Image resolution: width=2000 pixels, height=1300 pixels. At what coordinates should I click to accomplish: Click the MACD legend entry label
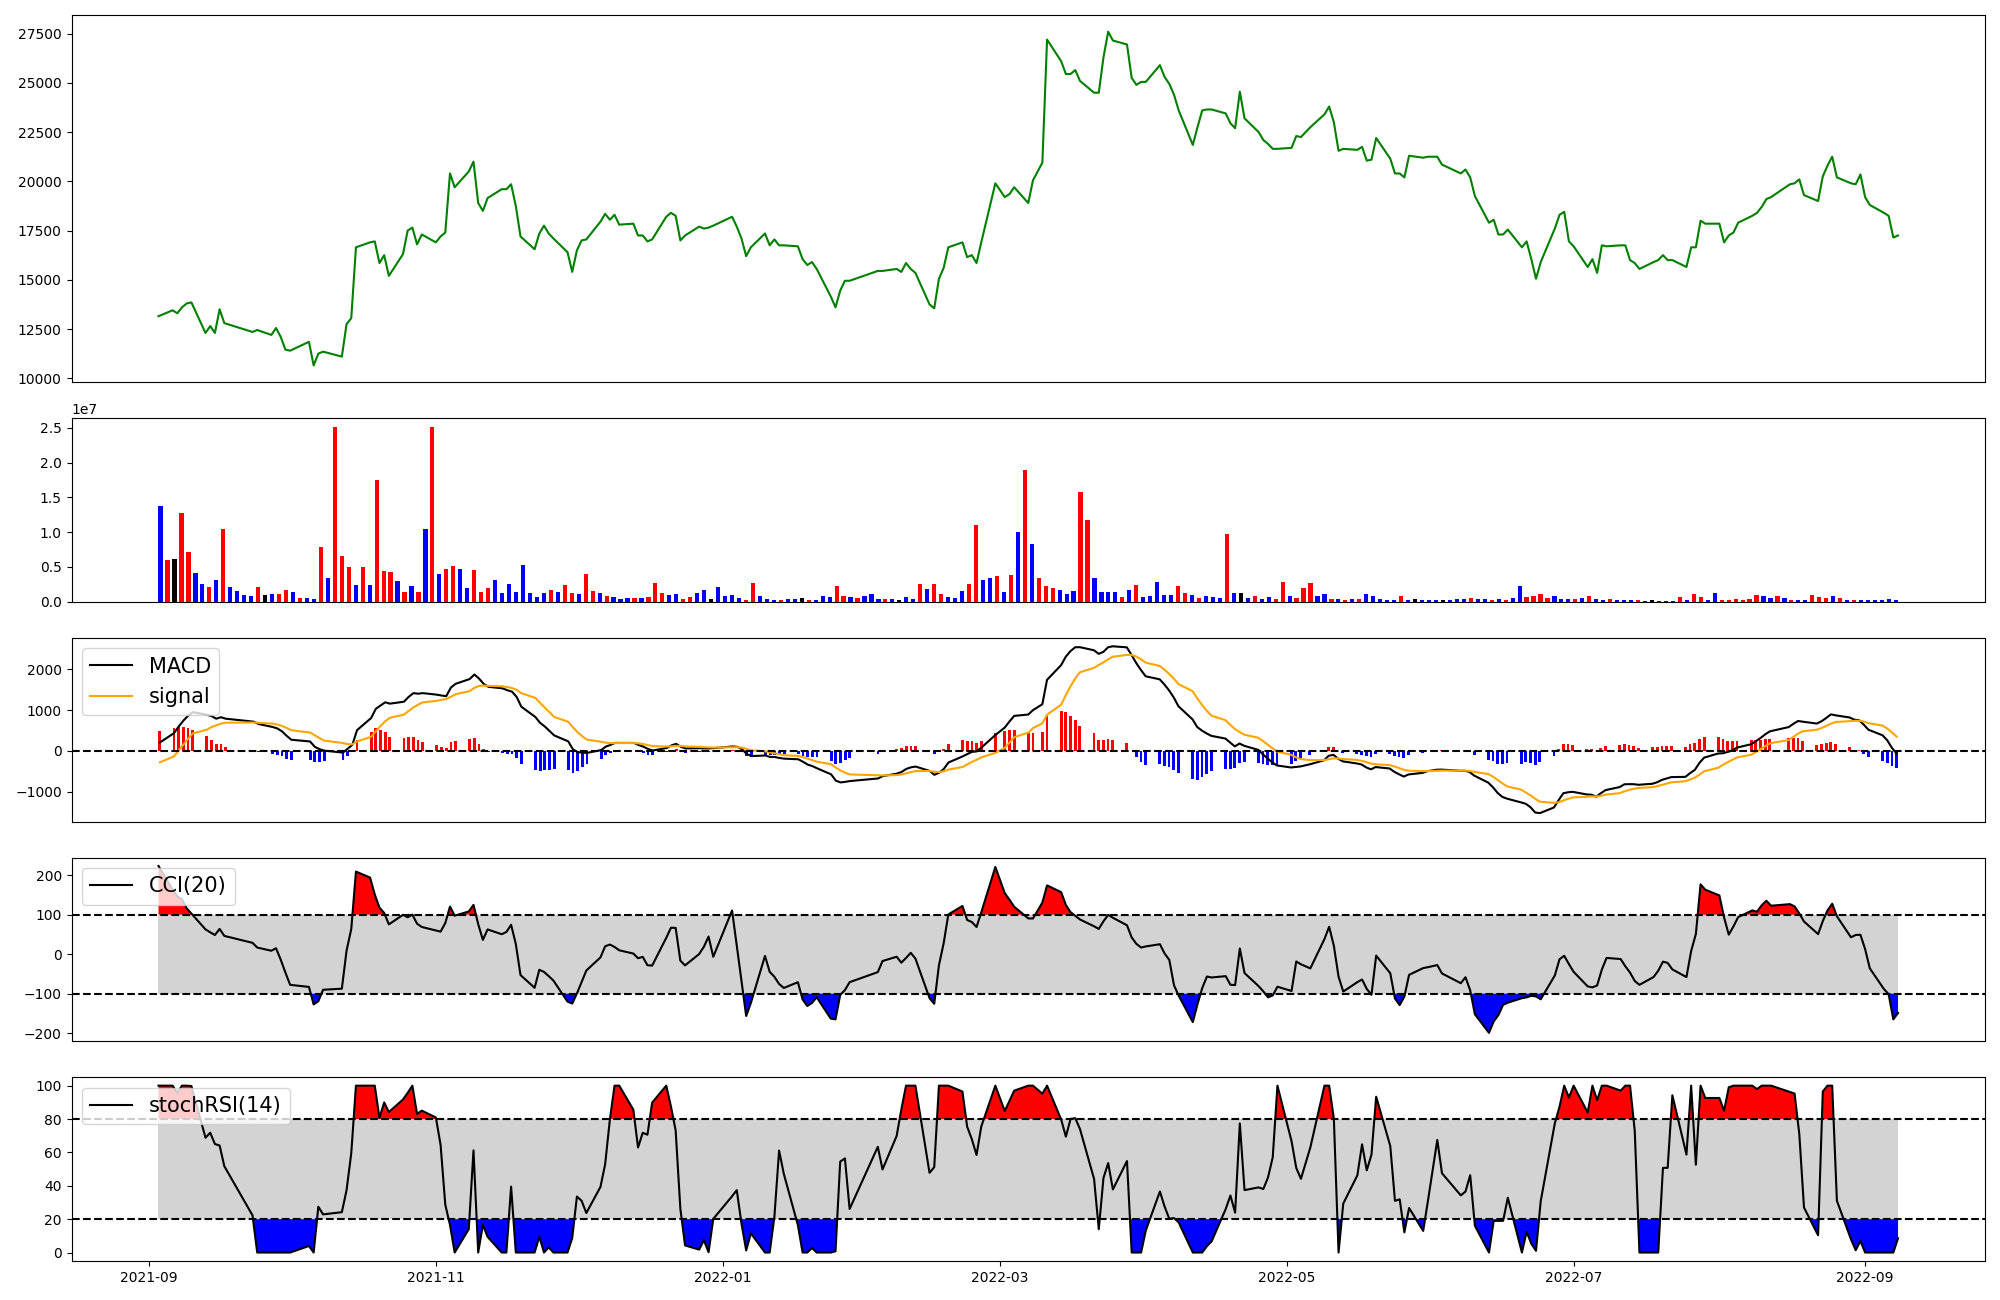[179, 666]
